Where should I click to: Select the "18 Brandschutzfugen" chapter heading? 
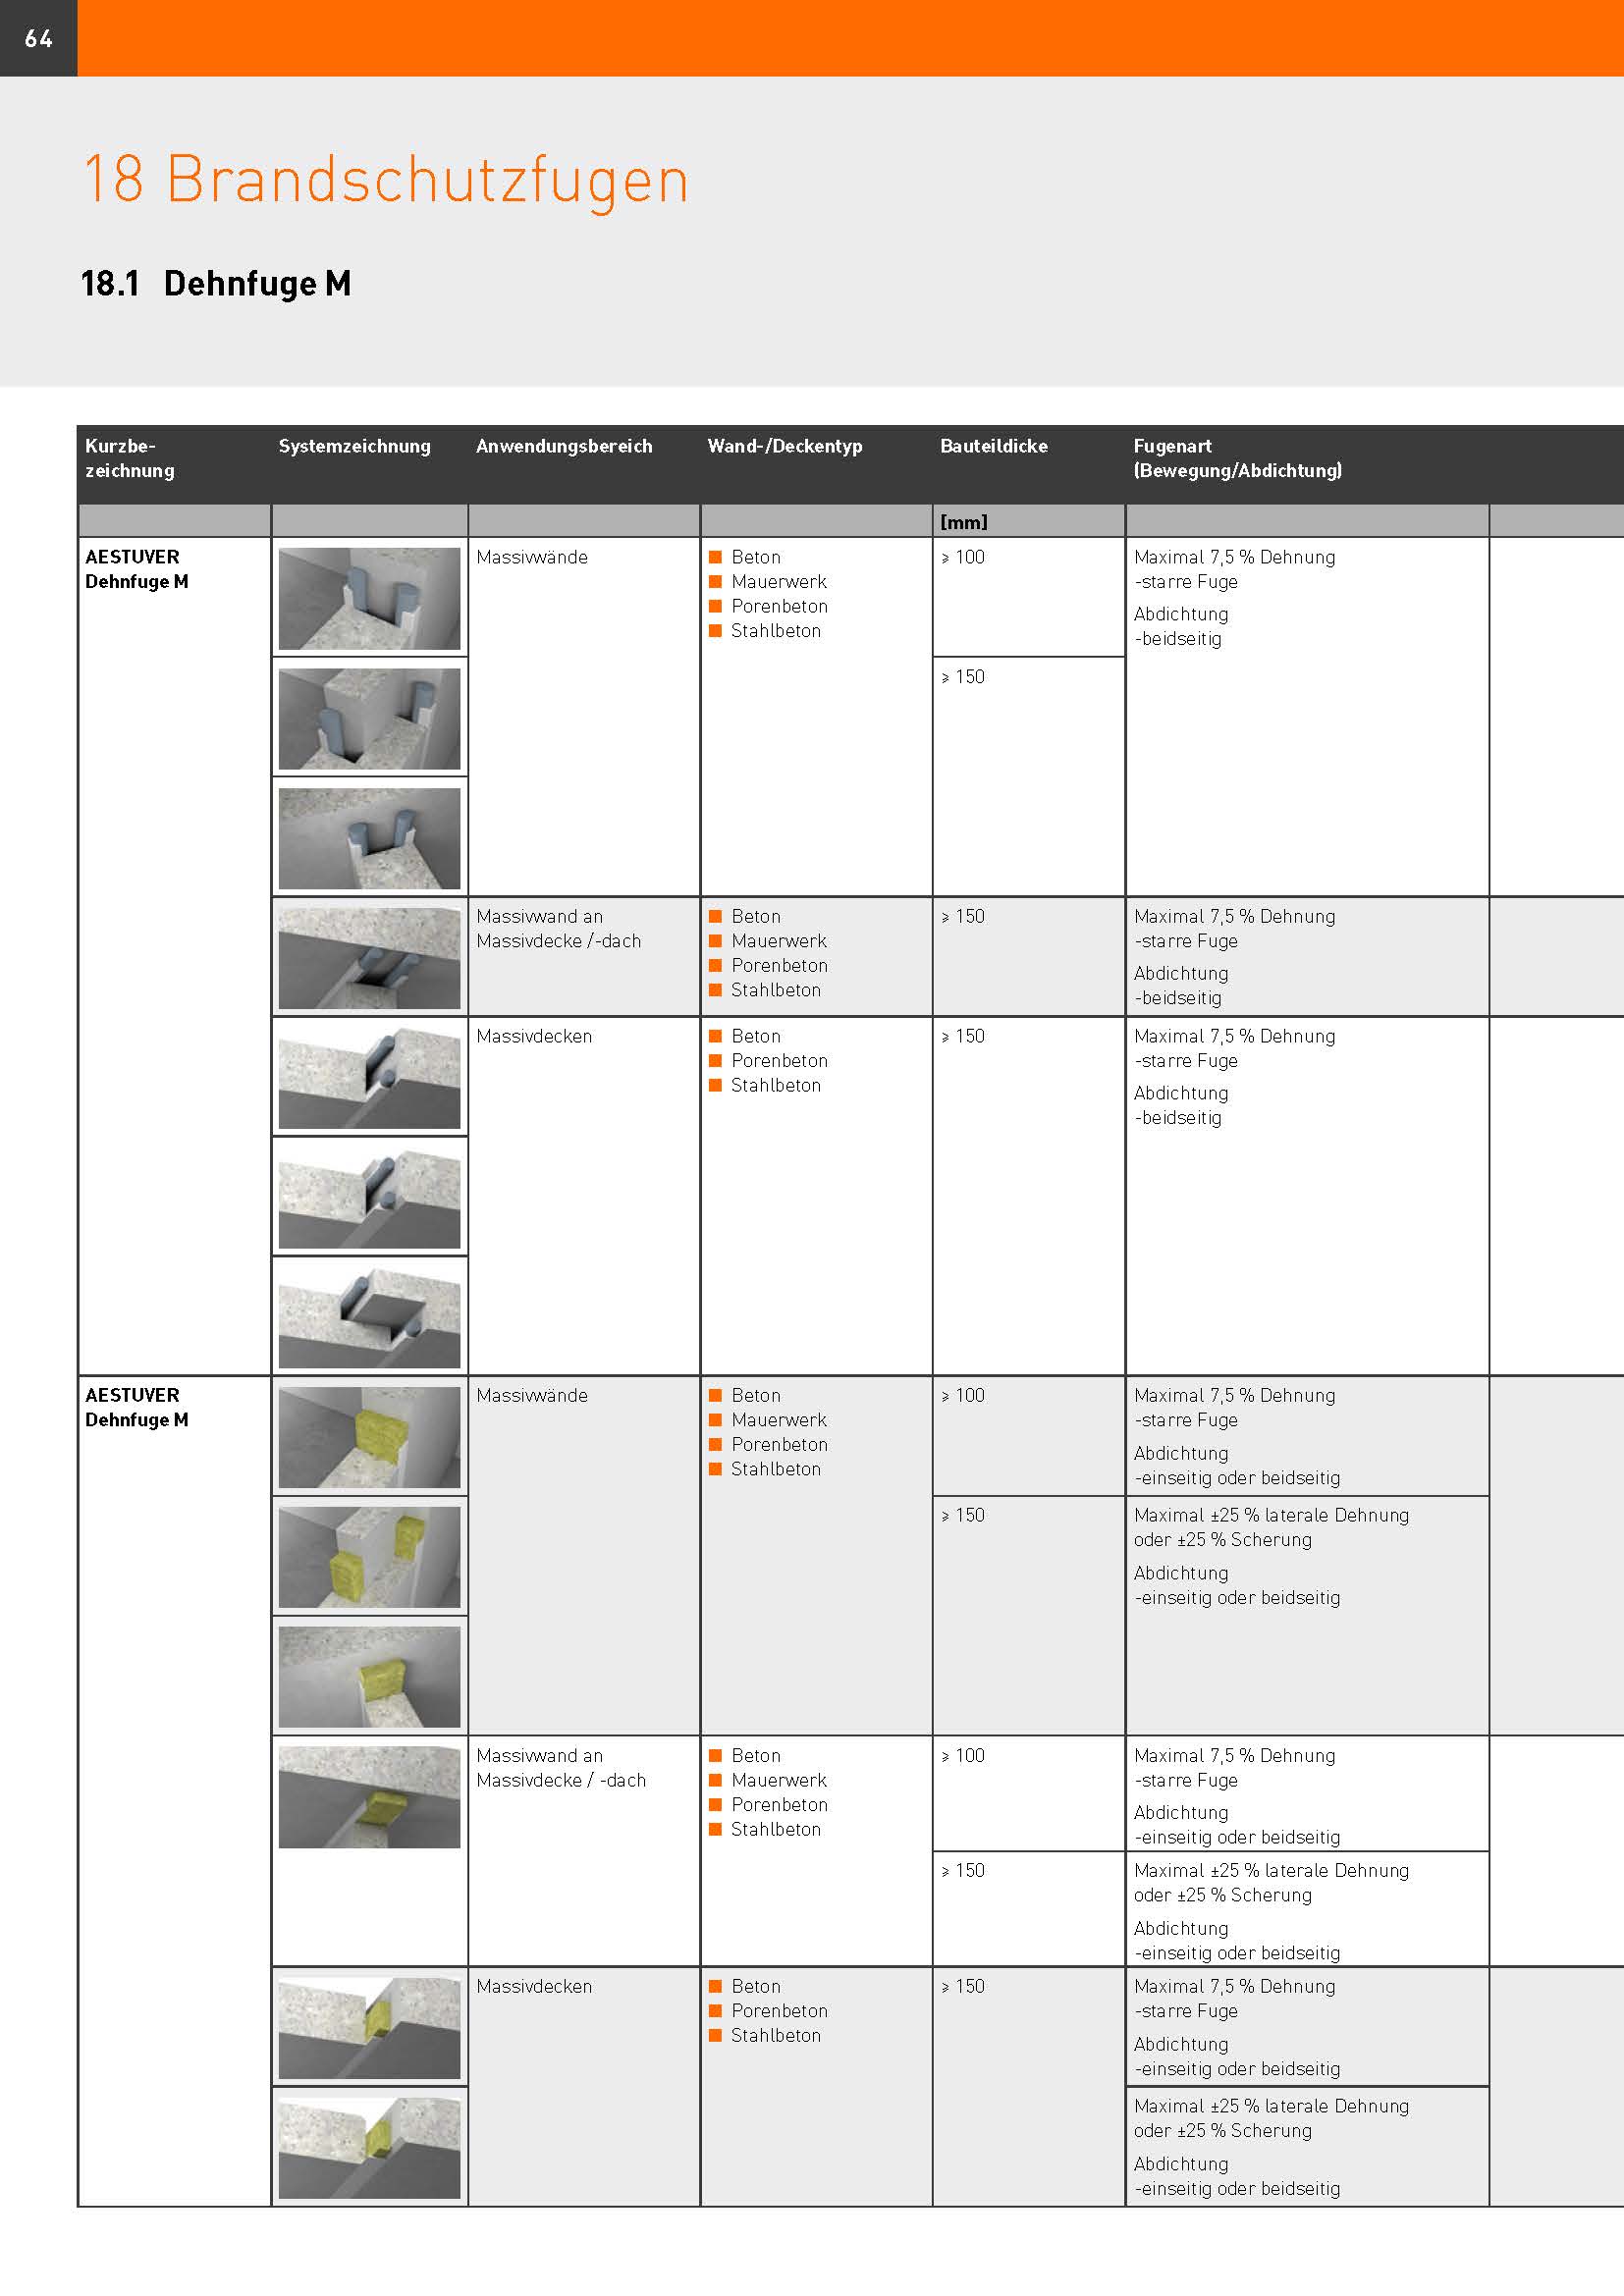(x=386, y=180)
